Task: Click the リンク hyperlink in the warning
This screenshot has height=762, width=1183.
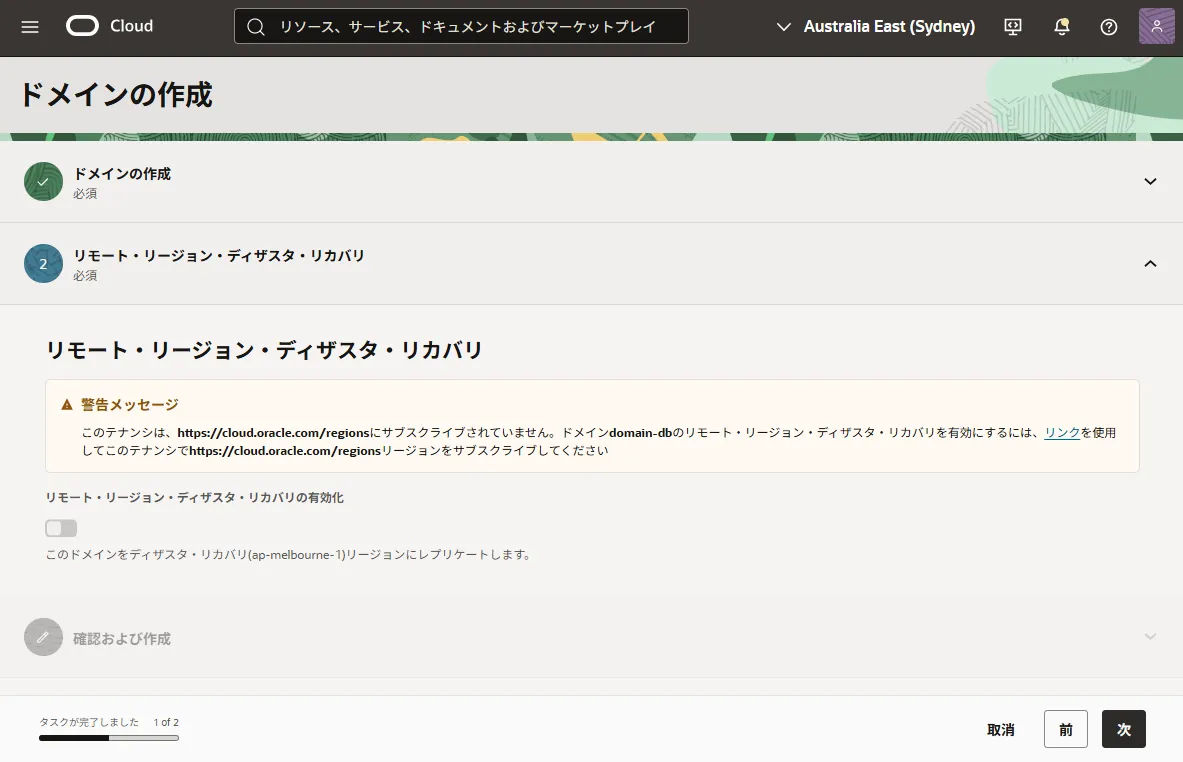Action: (1061, 432)
